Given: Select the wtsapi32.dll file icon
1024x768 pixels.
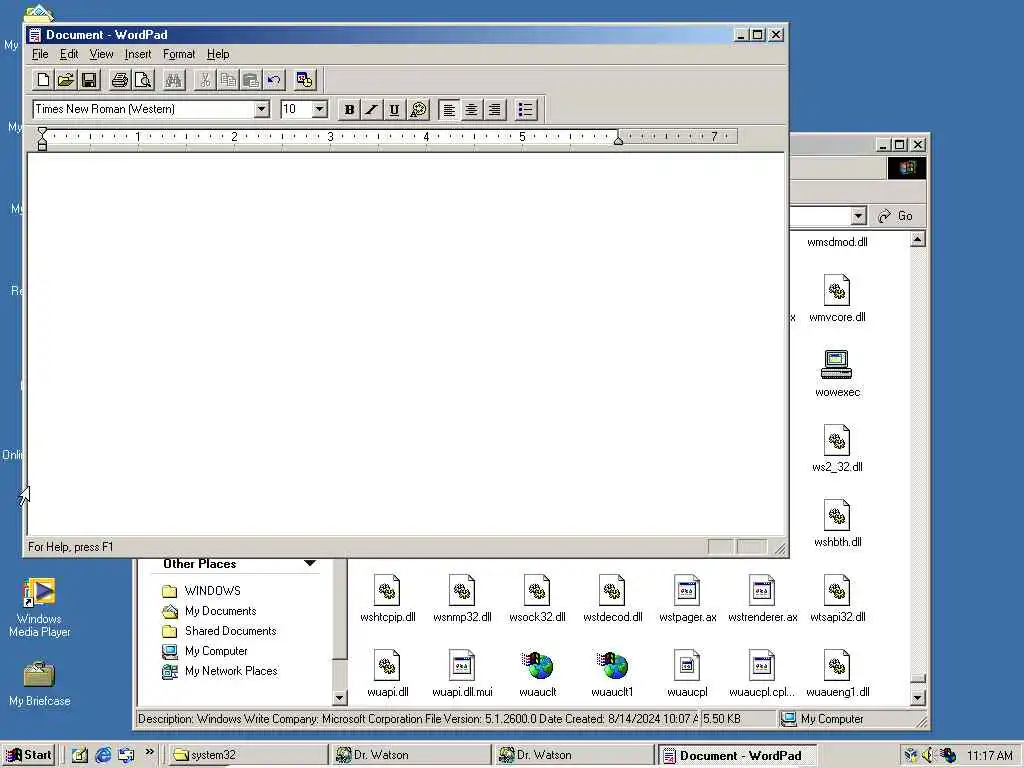Looking at the screenshot, I should click(x=837, y=591).
